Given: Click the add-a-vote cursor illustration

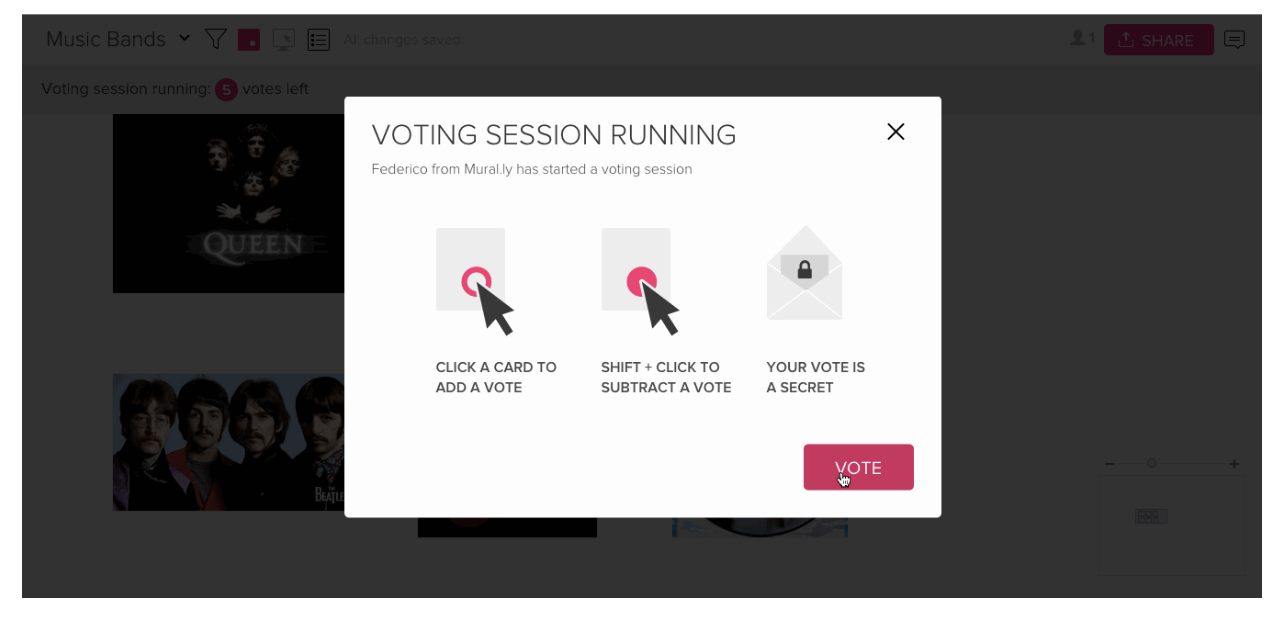Looking at the screenshot, I should (x=475, y=281).
